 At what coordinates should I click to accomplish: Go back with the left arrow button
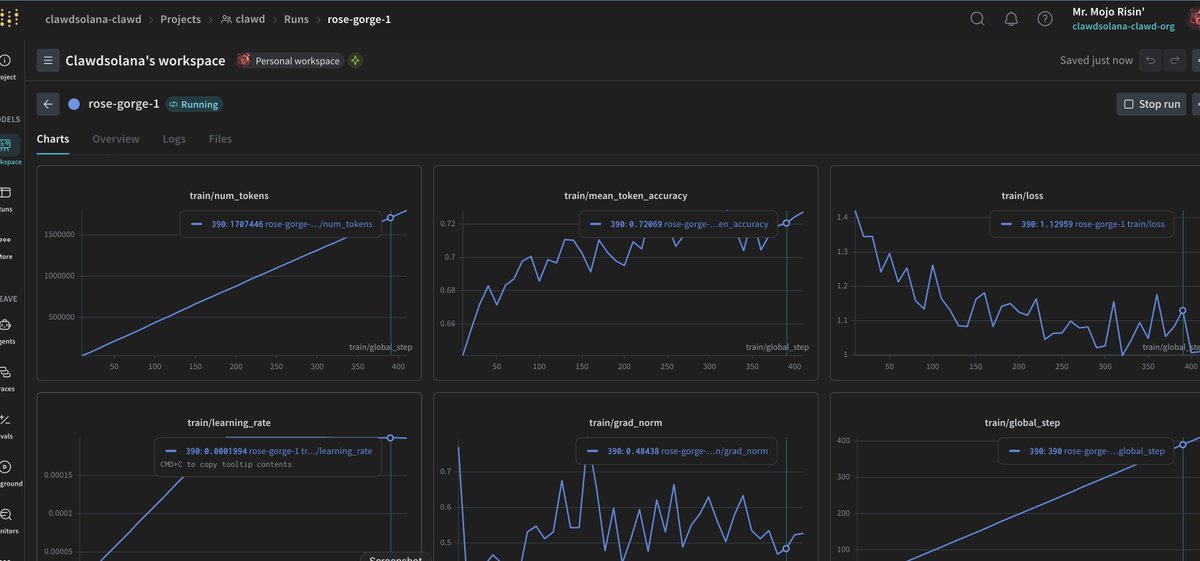pyautogui.click(x=48, y=104)
